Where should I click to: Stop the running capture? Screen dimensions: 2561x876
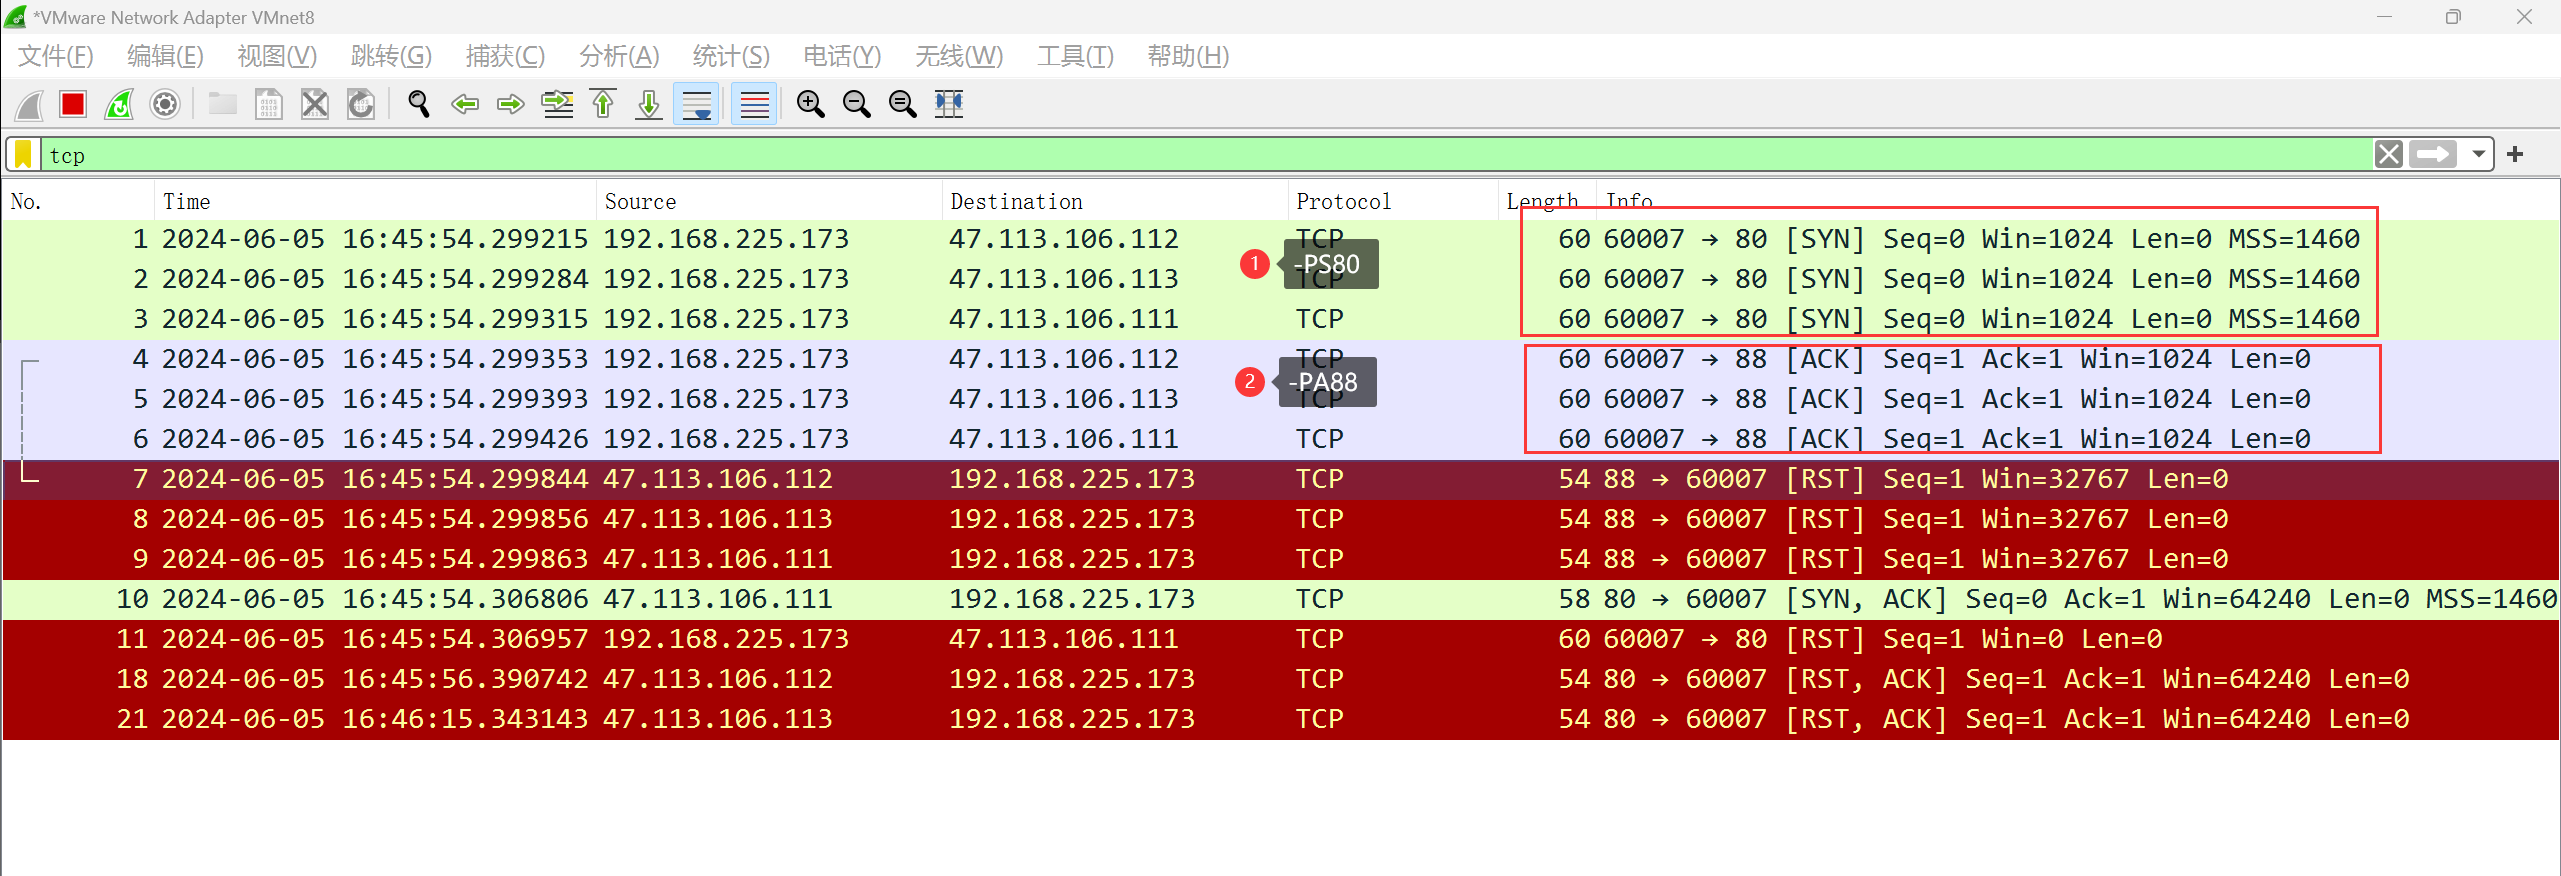pos(73,104)
